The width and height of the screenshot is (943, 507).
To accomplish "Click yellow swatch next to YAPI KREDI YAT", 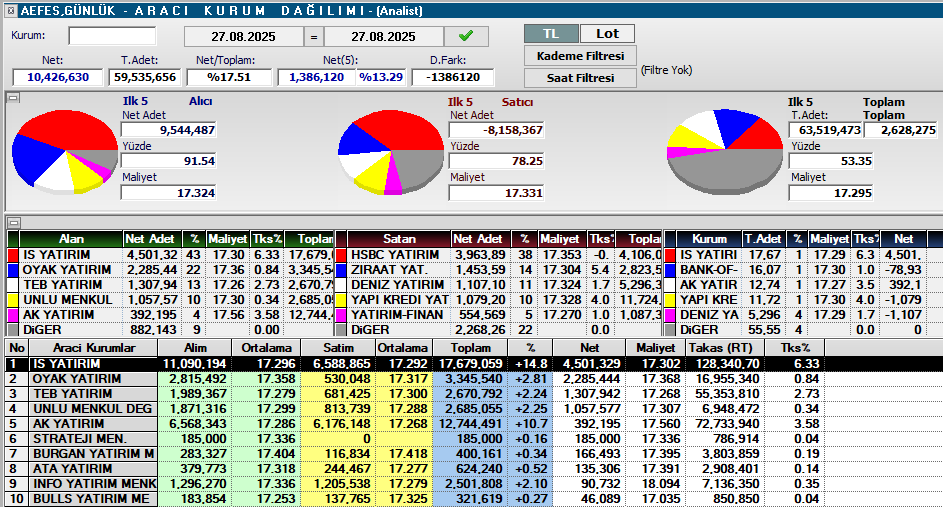I will click(341, 300).
